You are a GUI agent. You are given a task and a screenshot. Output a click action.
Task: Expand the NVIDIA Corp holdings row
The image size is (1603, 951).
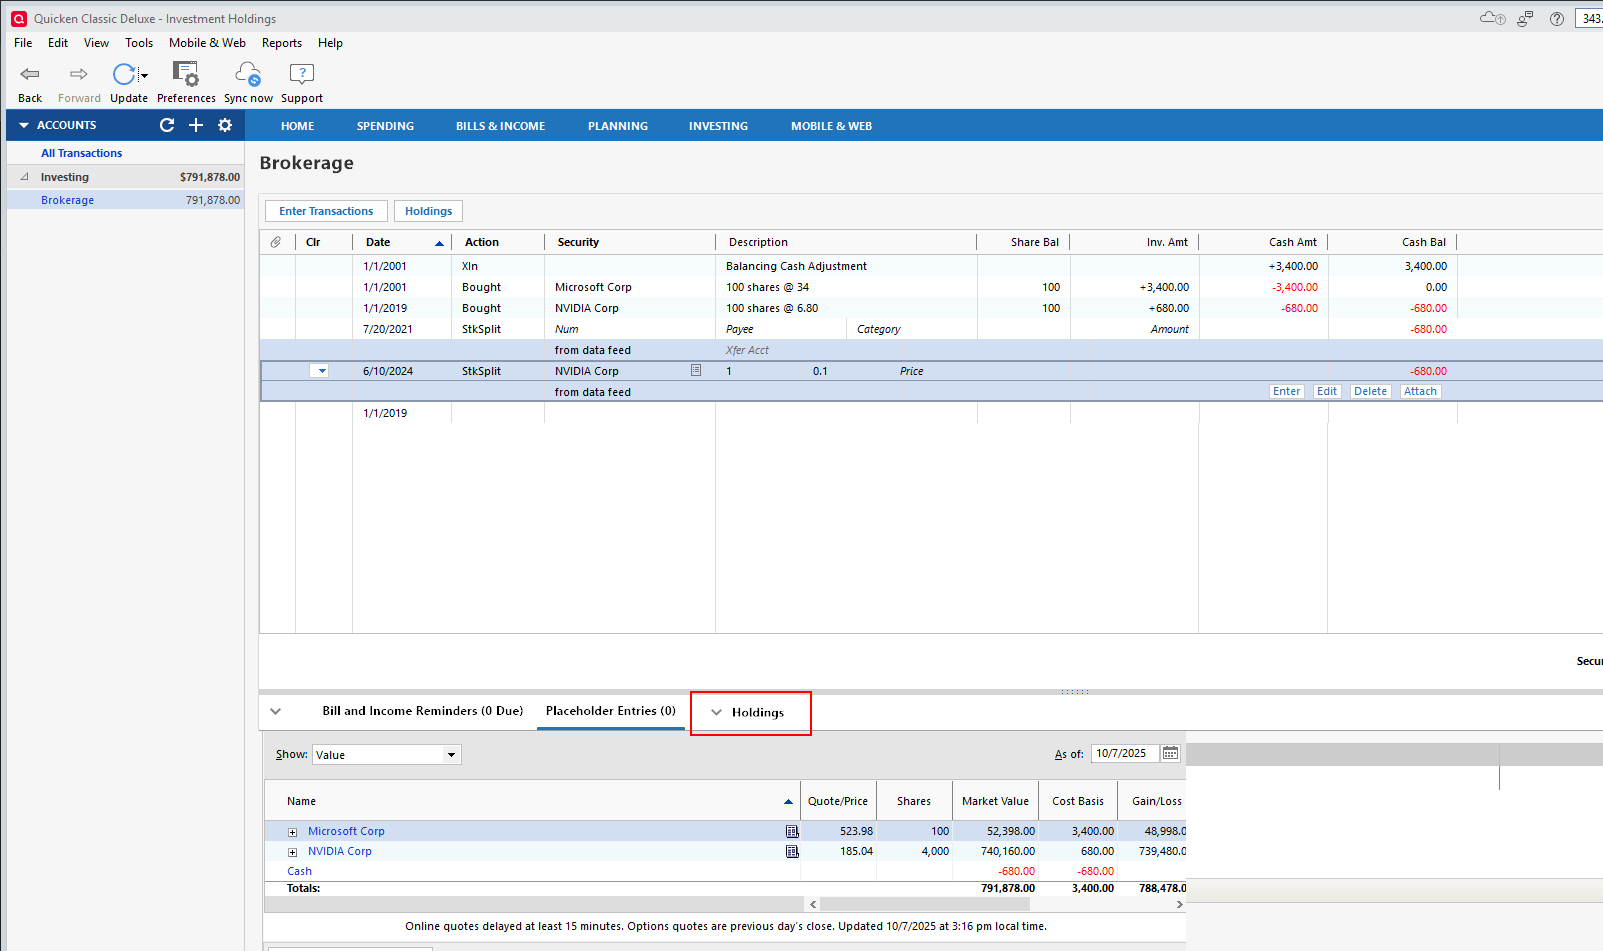coord(293,852)
